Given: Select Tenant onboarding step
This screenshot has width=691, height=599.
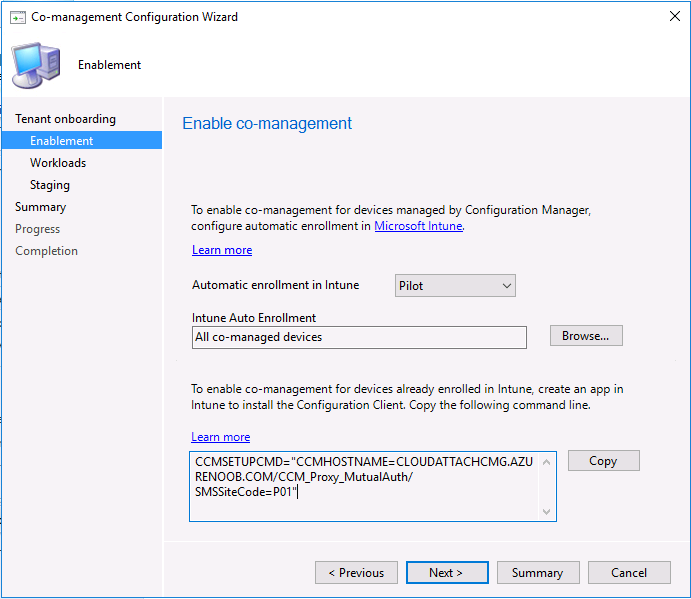Looking at the screenshot, I should click(65, 119).
